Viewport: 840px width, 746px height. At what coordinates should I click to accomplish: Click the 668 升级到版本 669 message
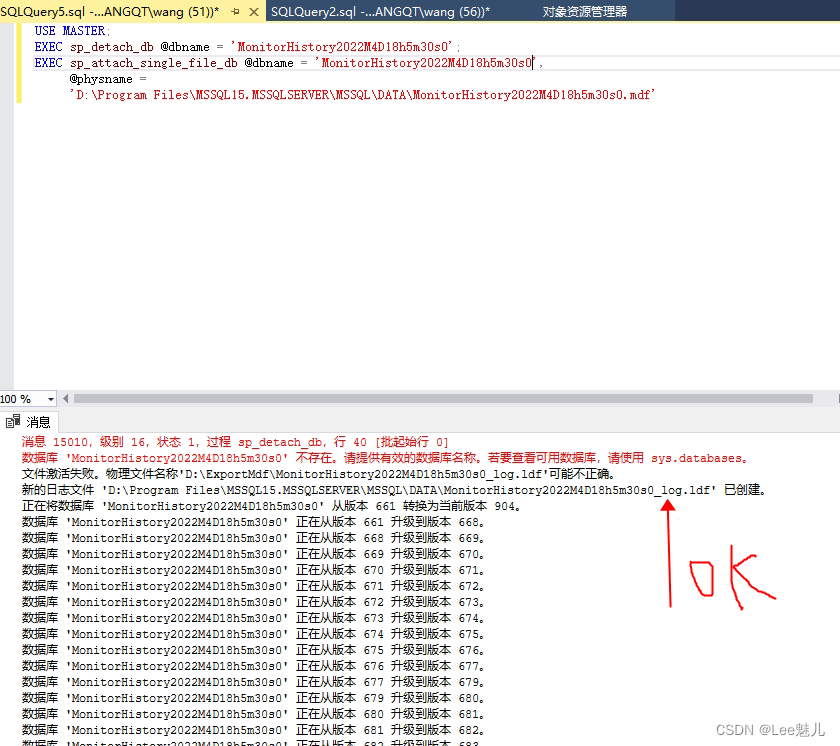(x=253, y=538)
